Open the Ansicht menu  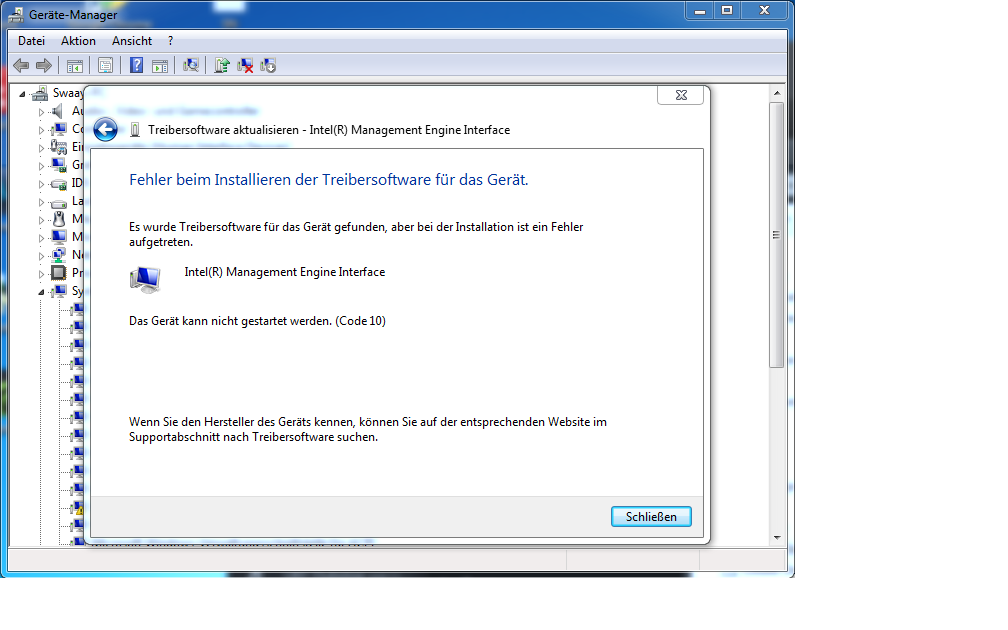pyautogui.click(x=132, y=41)
